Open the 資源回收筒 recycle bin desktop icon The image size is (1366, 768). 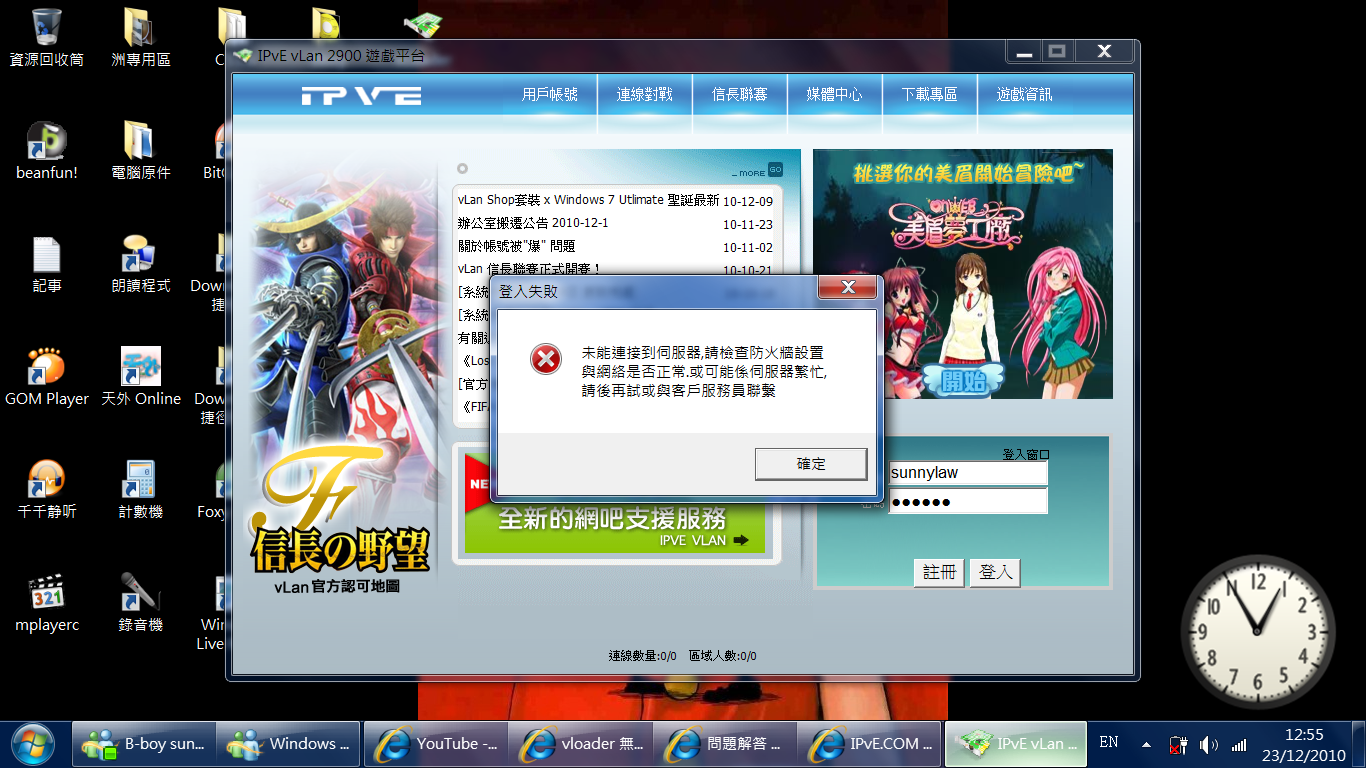[x=47, y=38]
